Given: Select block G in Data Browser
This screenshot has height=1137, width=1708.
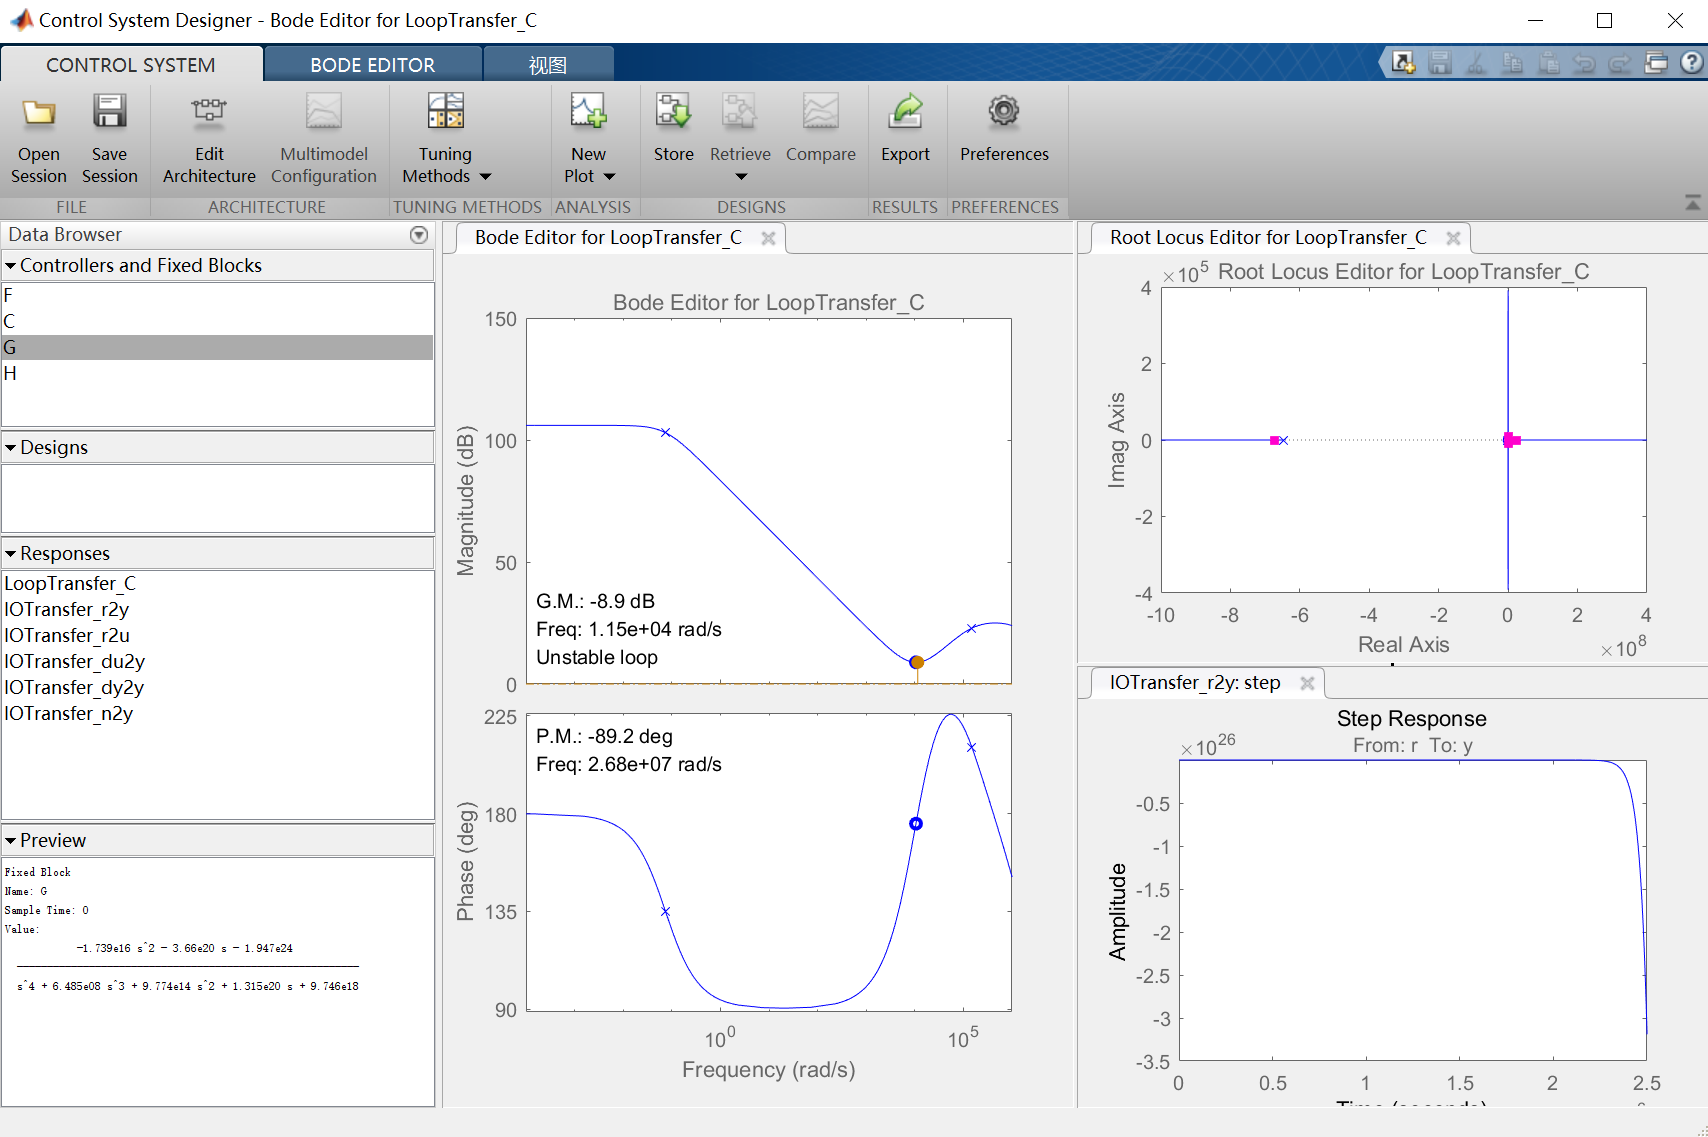Looking at the screenshot, I should tap(217, 347).
